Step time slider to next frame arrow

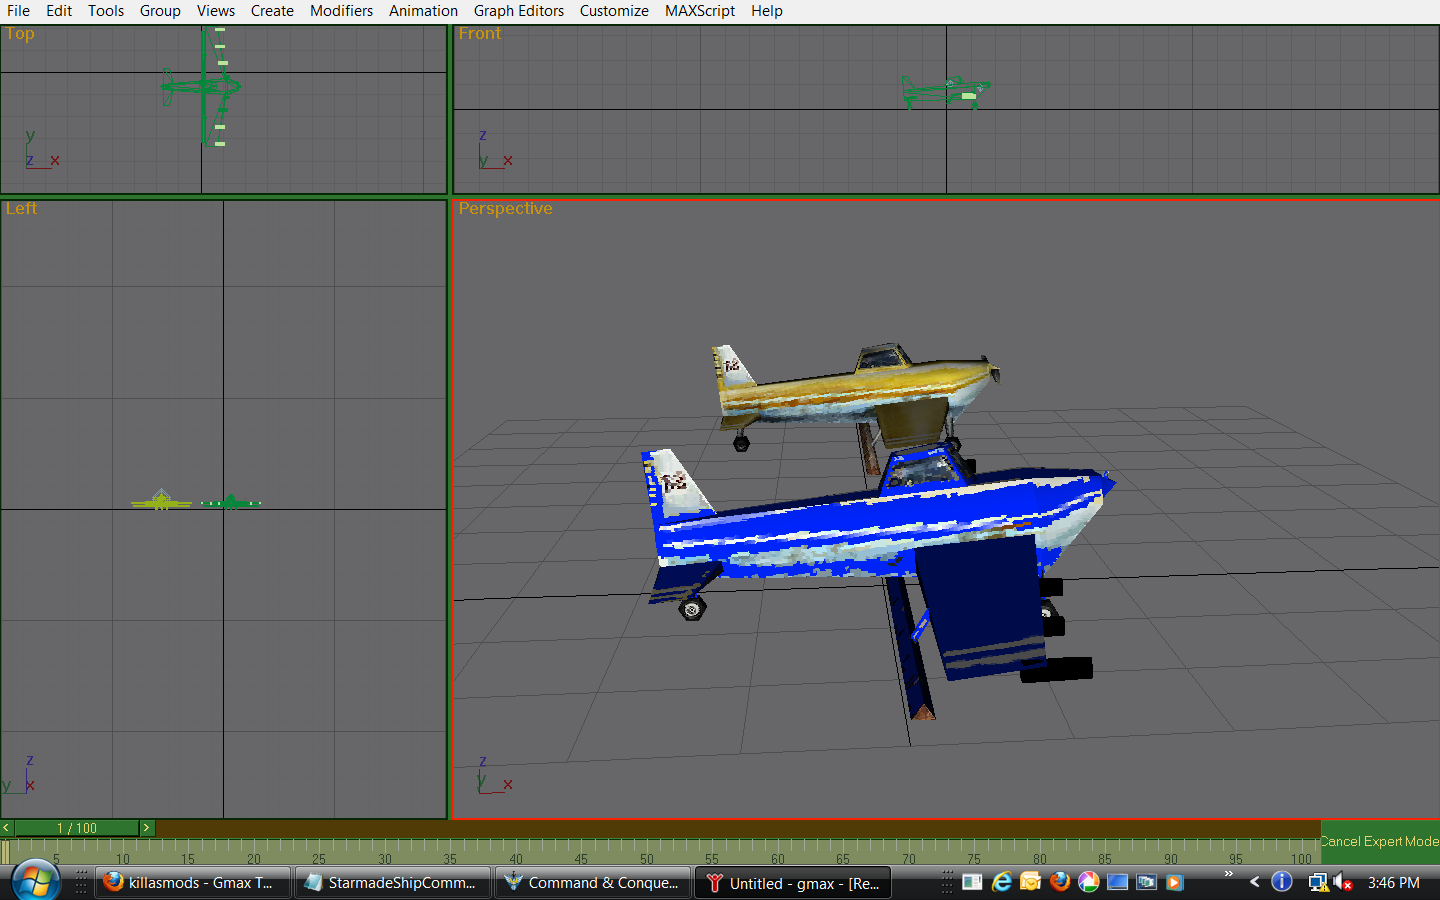(146, 828)
